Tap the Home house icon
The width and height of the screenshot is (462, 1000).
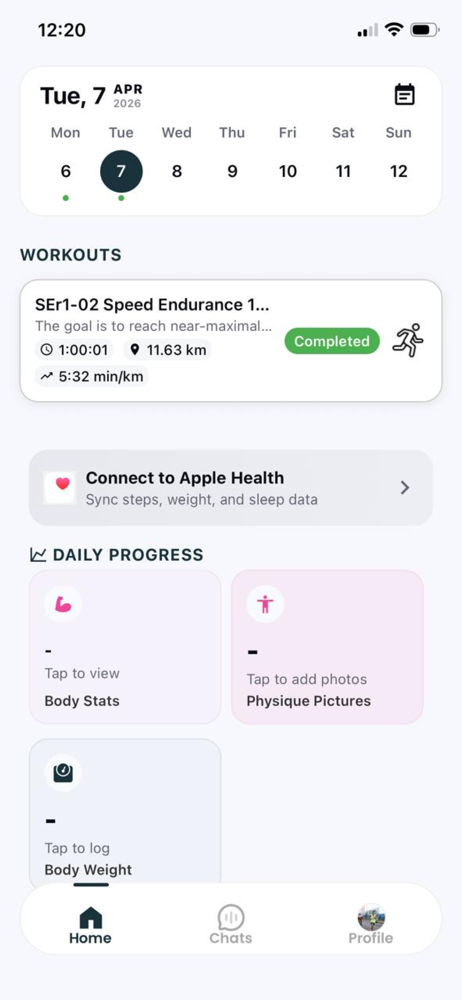click(x=90, y=918)
